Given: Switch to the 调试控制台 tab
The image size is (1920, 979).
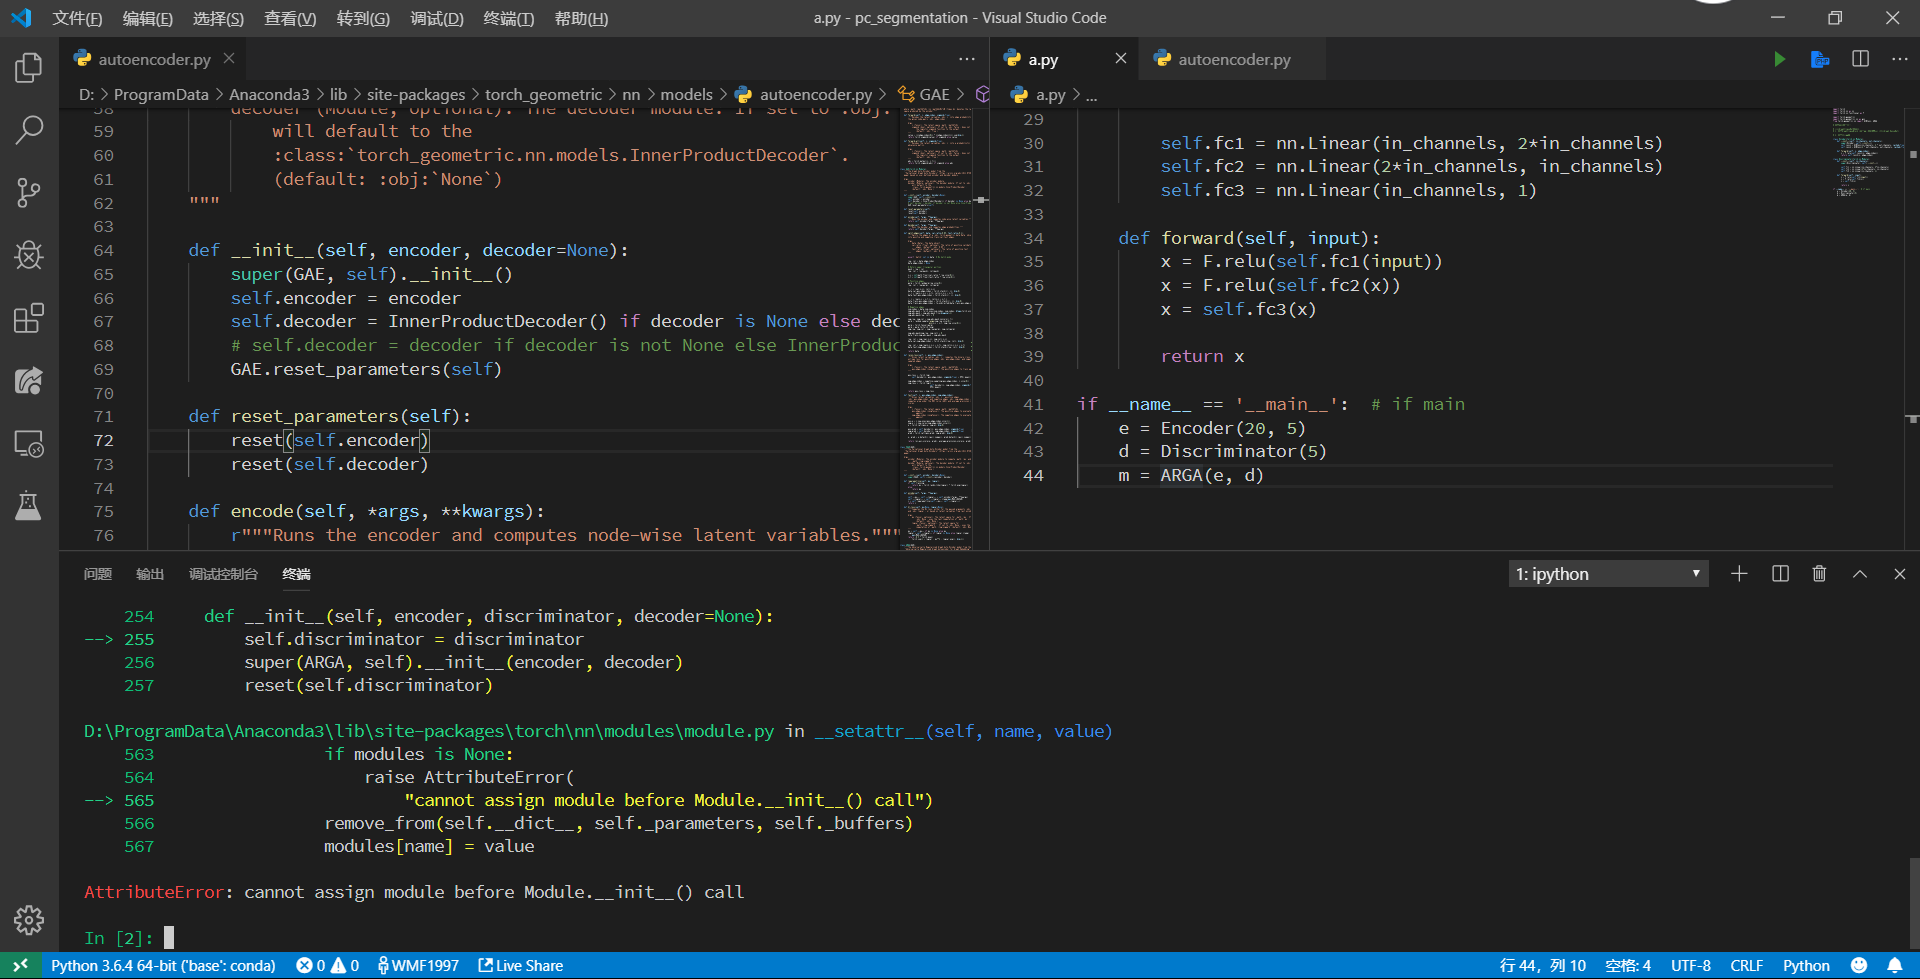Looking at the screenshot, I should coord(222,574).
